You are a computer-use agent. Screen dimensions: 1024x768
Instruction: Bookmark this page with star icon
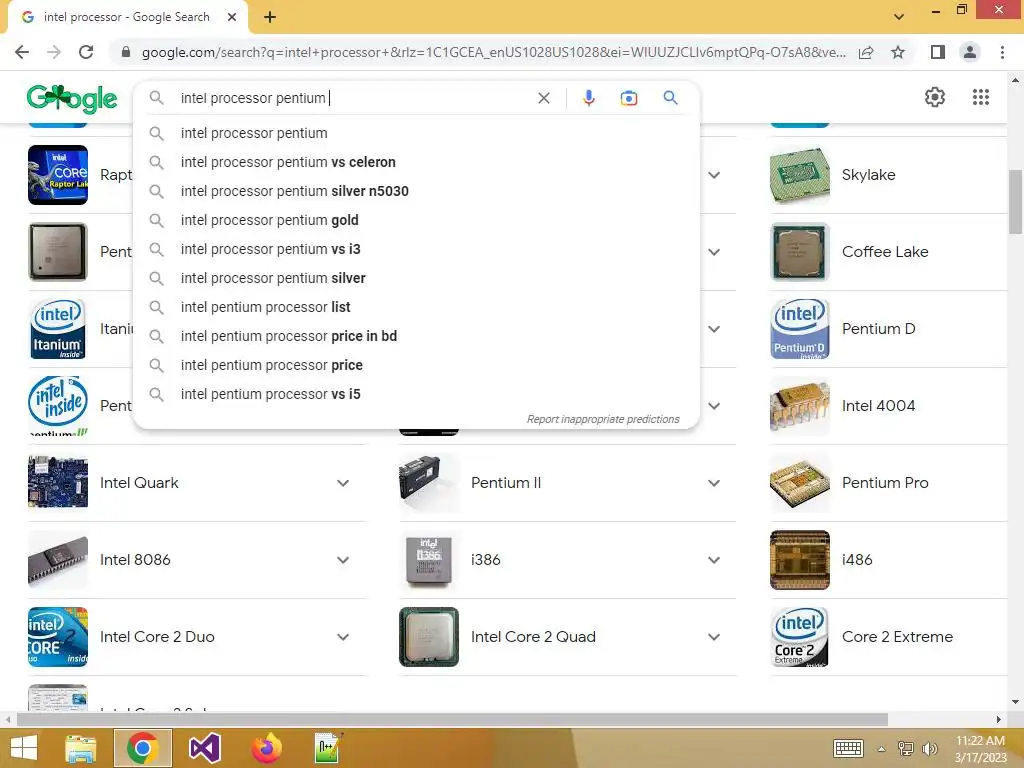click(x=898, y=52)
